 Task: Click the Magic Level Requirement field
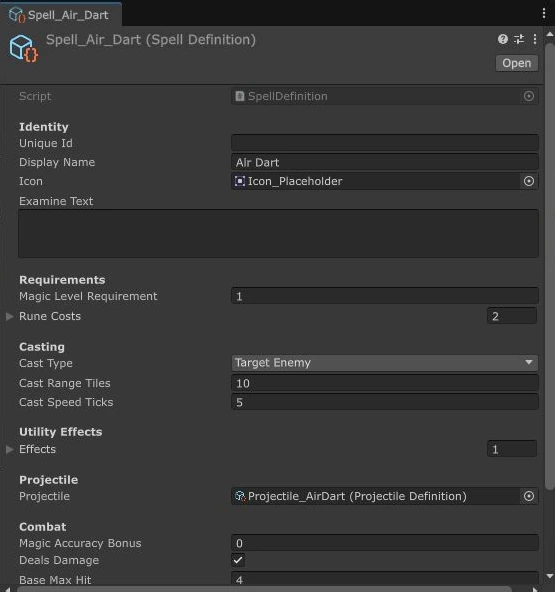(x=384, y=296)
